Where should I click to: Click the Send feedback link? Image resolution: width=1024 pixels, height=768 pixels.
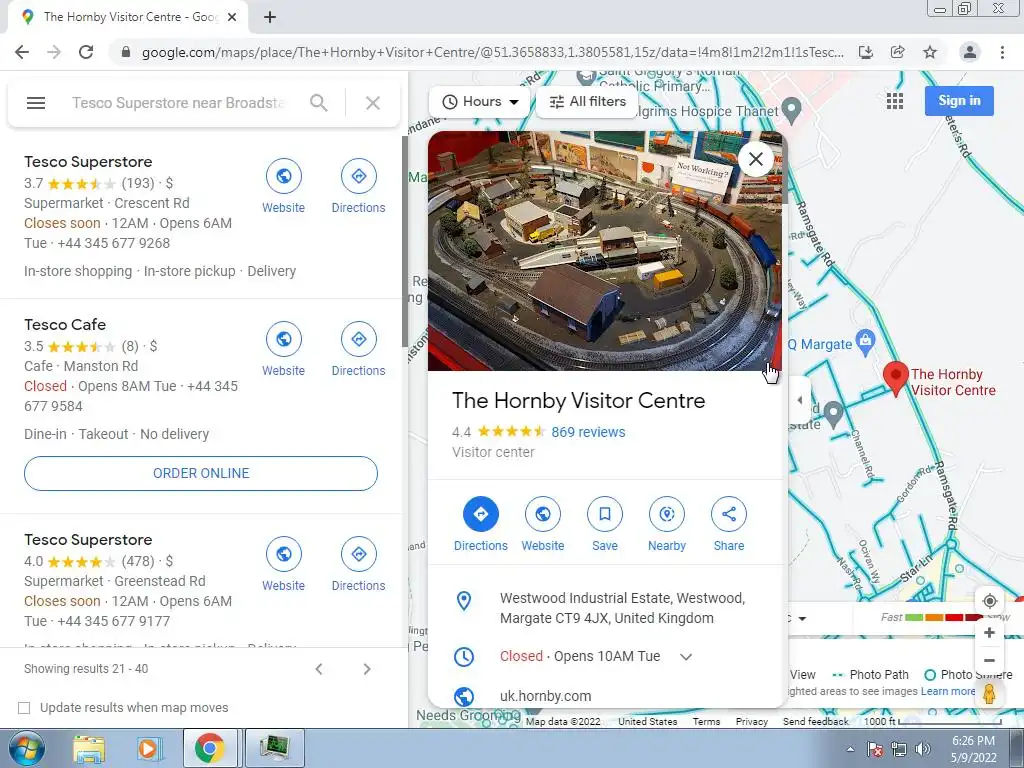coord(816,722)
